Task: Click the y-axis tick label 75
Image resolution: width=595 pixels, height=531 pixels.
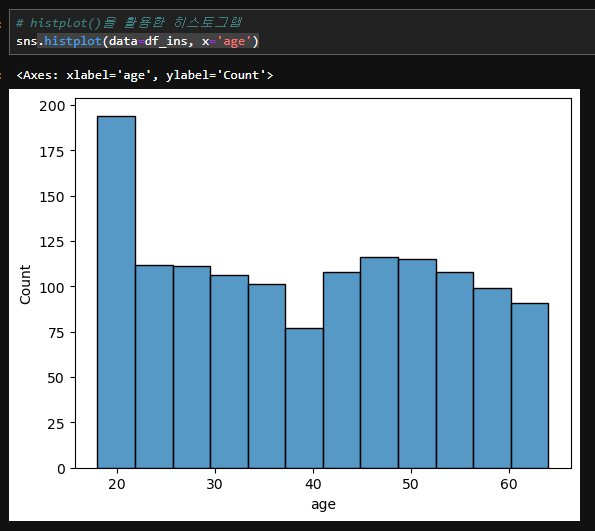Action: [x=56, y=333]
